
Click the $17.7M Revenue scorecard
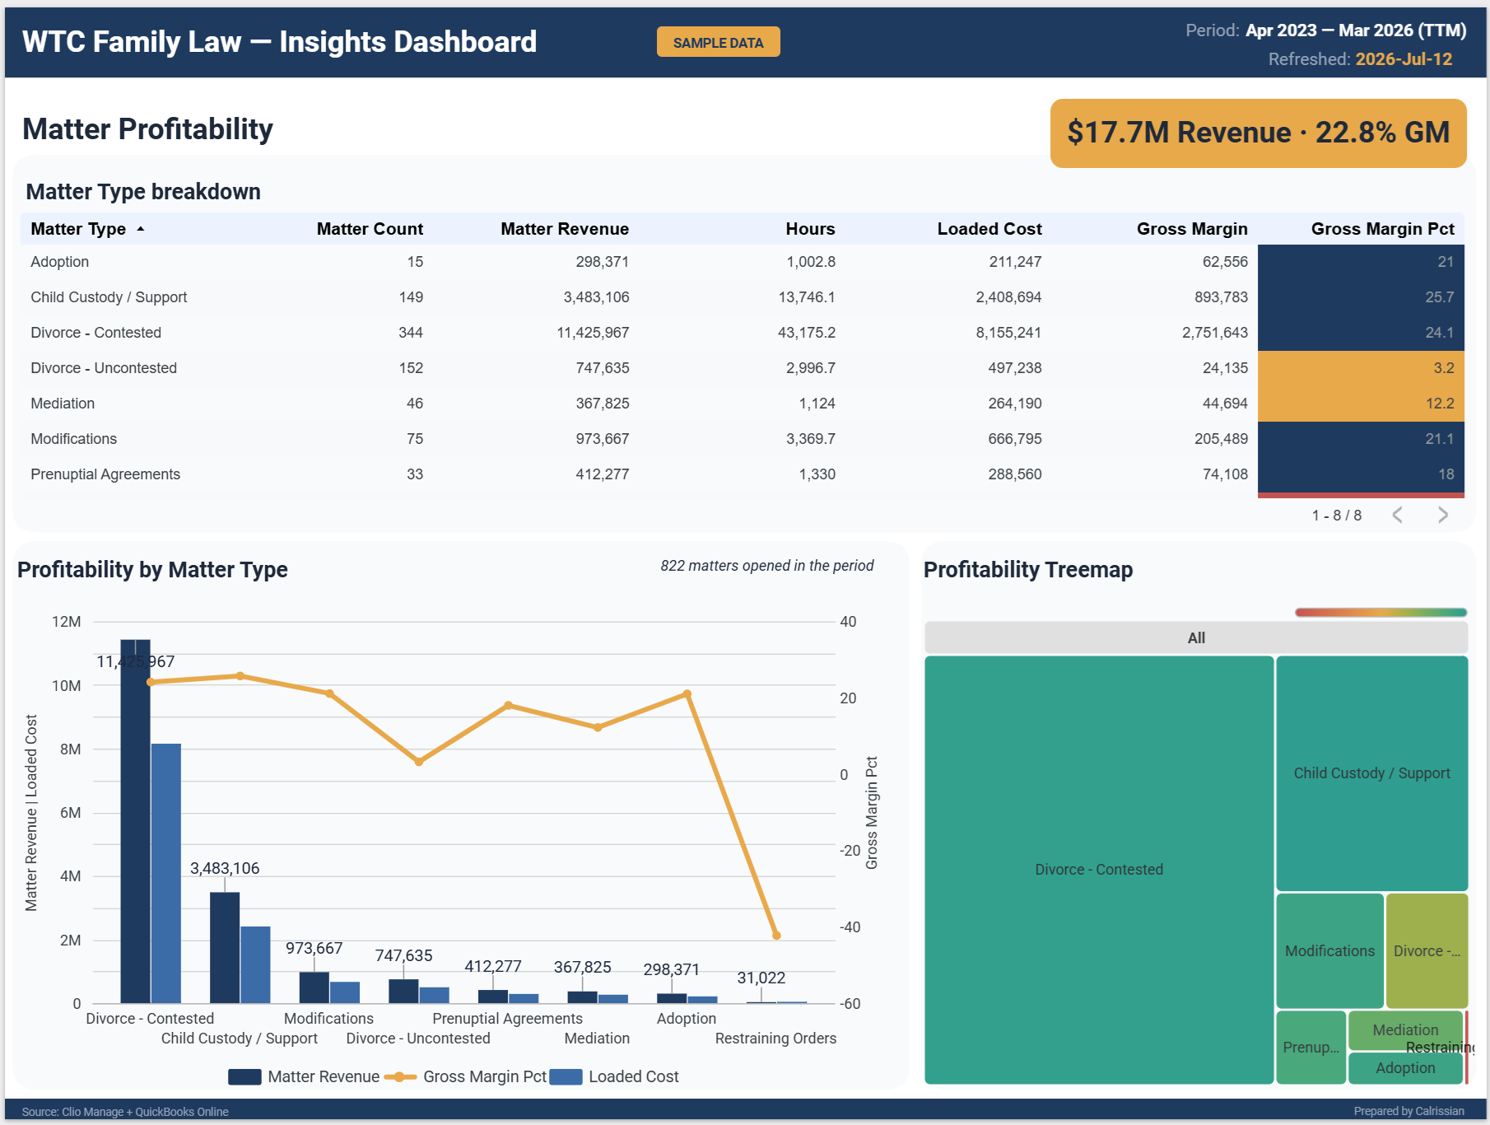pyautogui.click(x=1258, y=133)
